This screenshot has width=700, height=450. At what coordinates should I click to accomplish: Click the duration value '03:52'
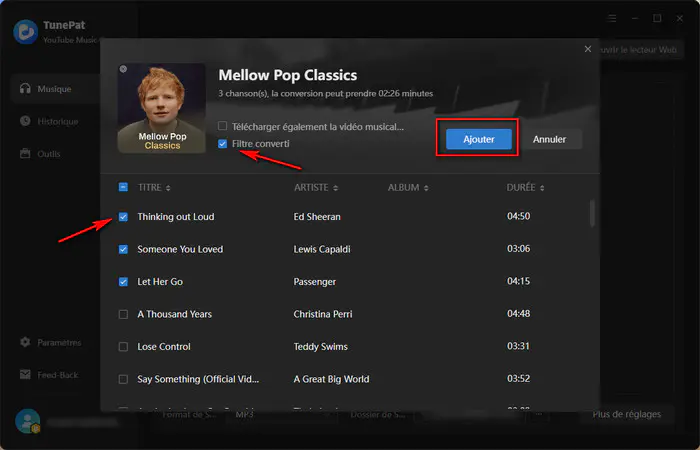518,379
